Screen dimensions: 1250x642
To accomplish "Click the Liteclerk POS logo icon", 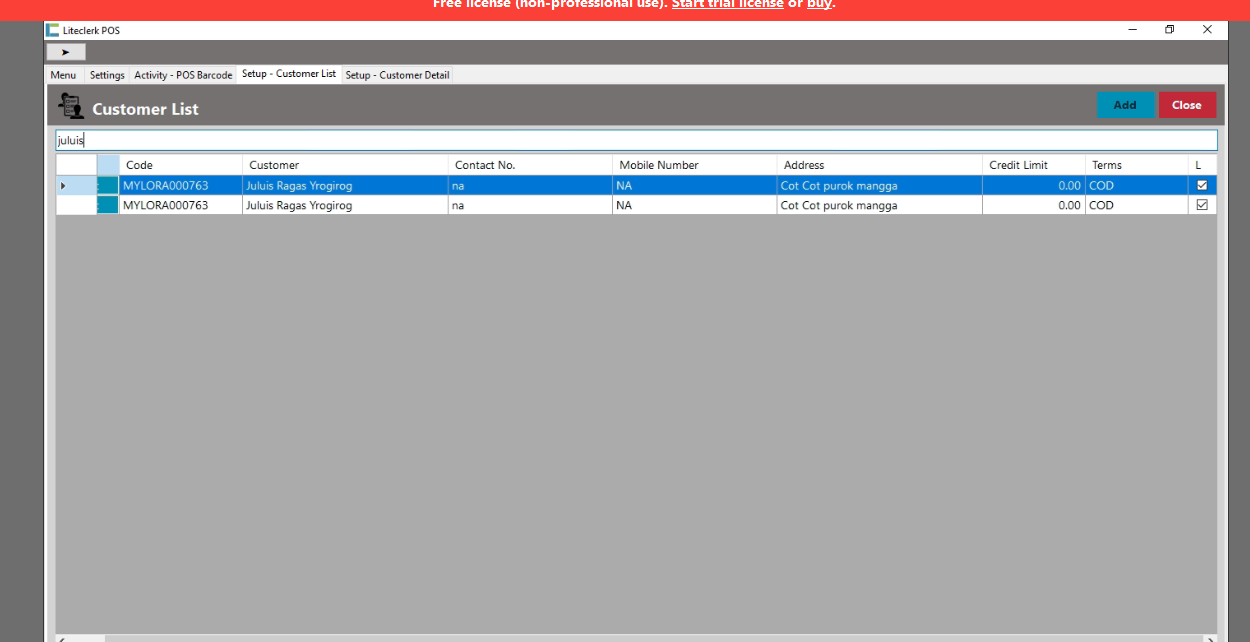I will pos(52,30).
